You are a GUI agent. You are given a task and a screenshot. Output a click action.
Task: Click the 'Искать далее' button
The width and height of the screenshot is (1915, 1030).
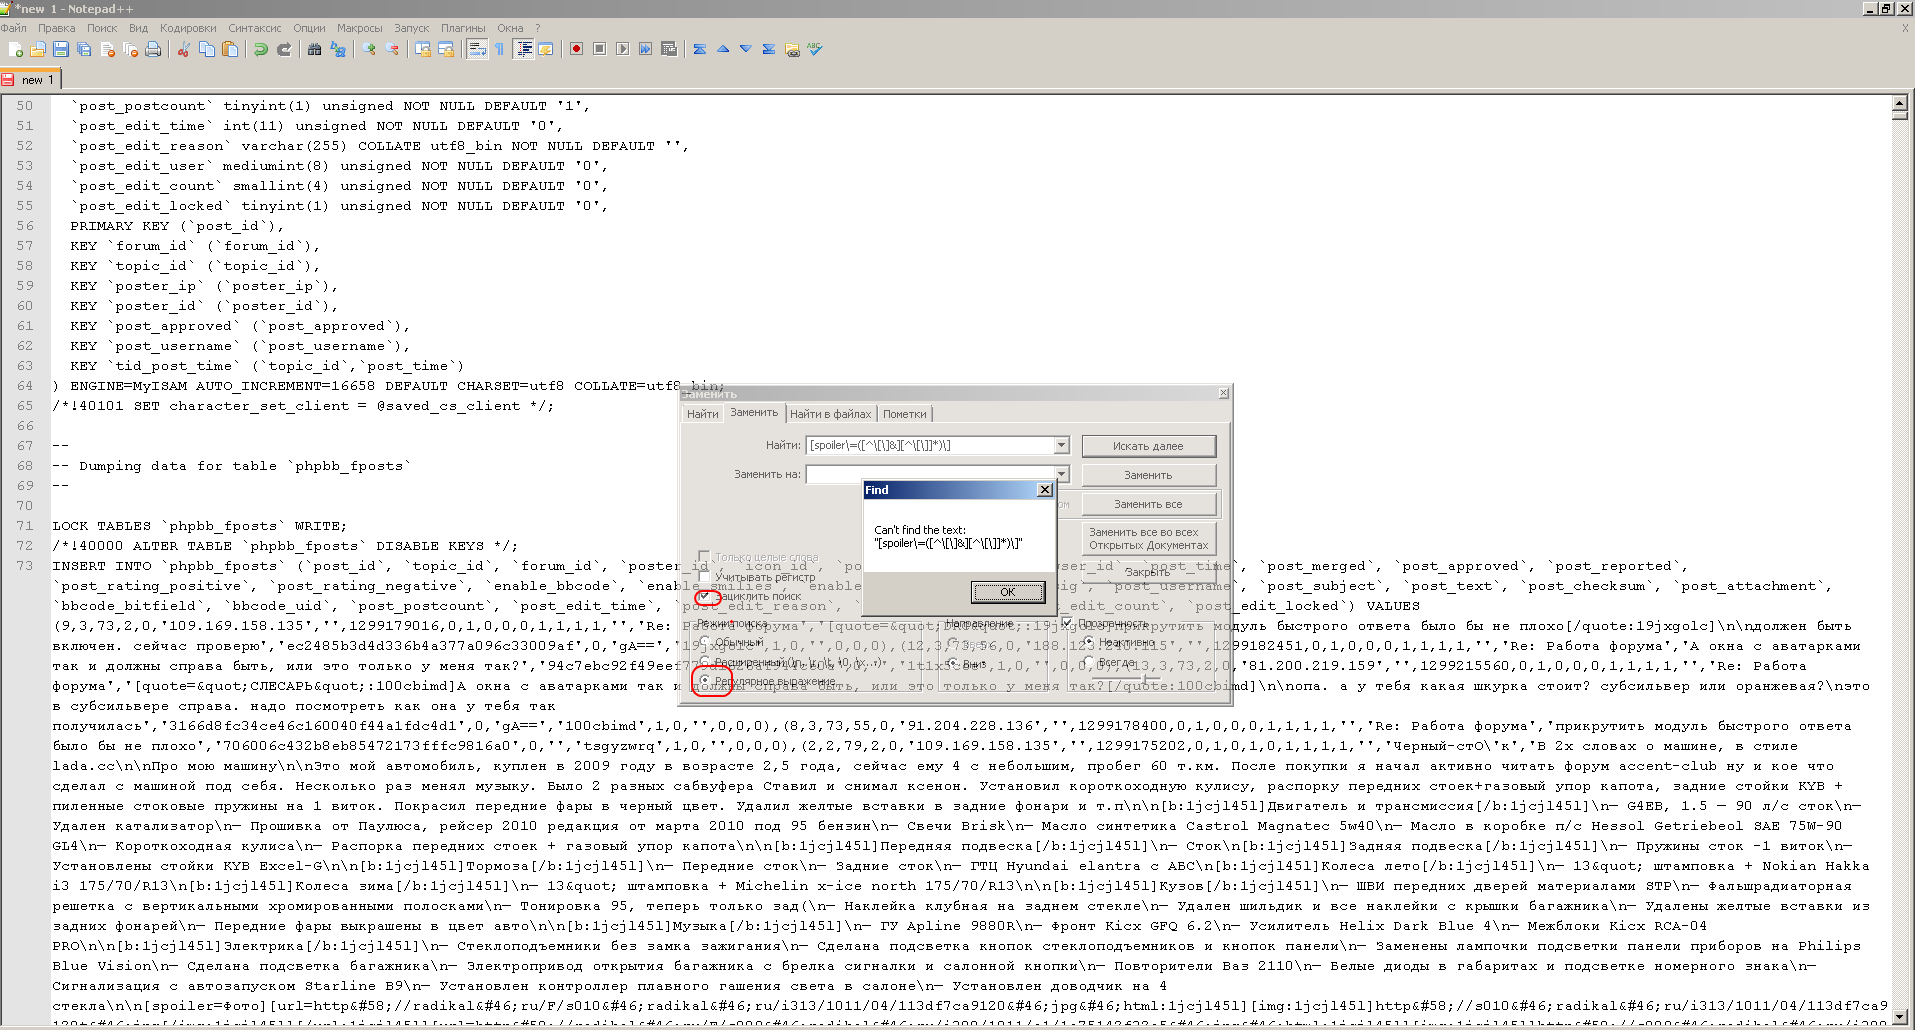1148,446
